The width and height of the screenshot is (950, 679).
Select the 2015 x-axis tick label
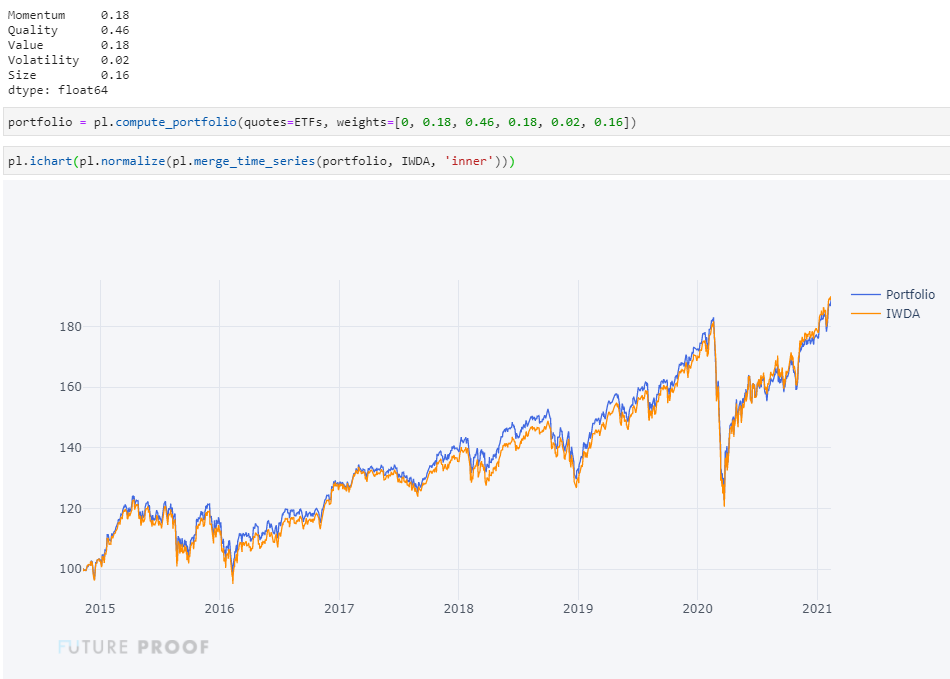[99, 608]
